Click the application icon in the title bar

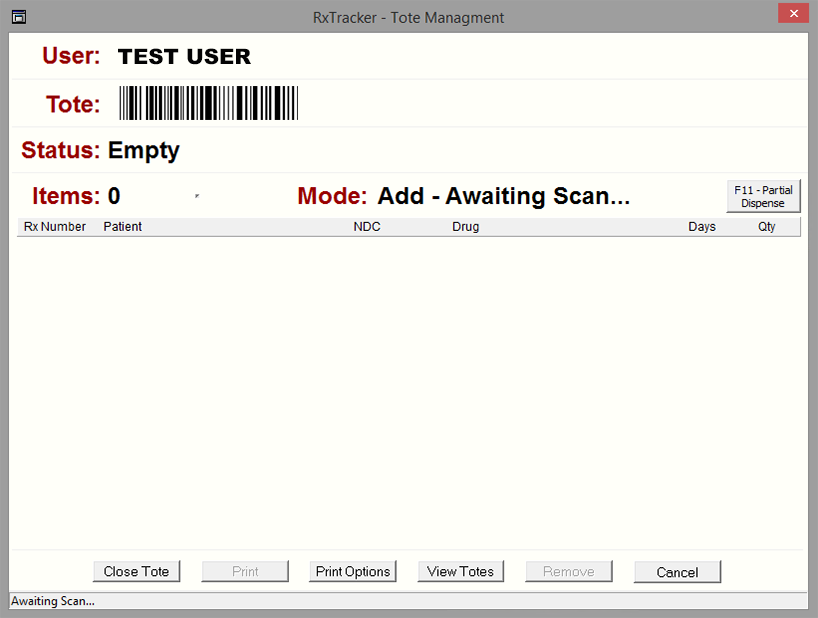pyautogui.click(x=19, y=17)
